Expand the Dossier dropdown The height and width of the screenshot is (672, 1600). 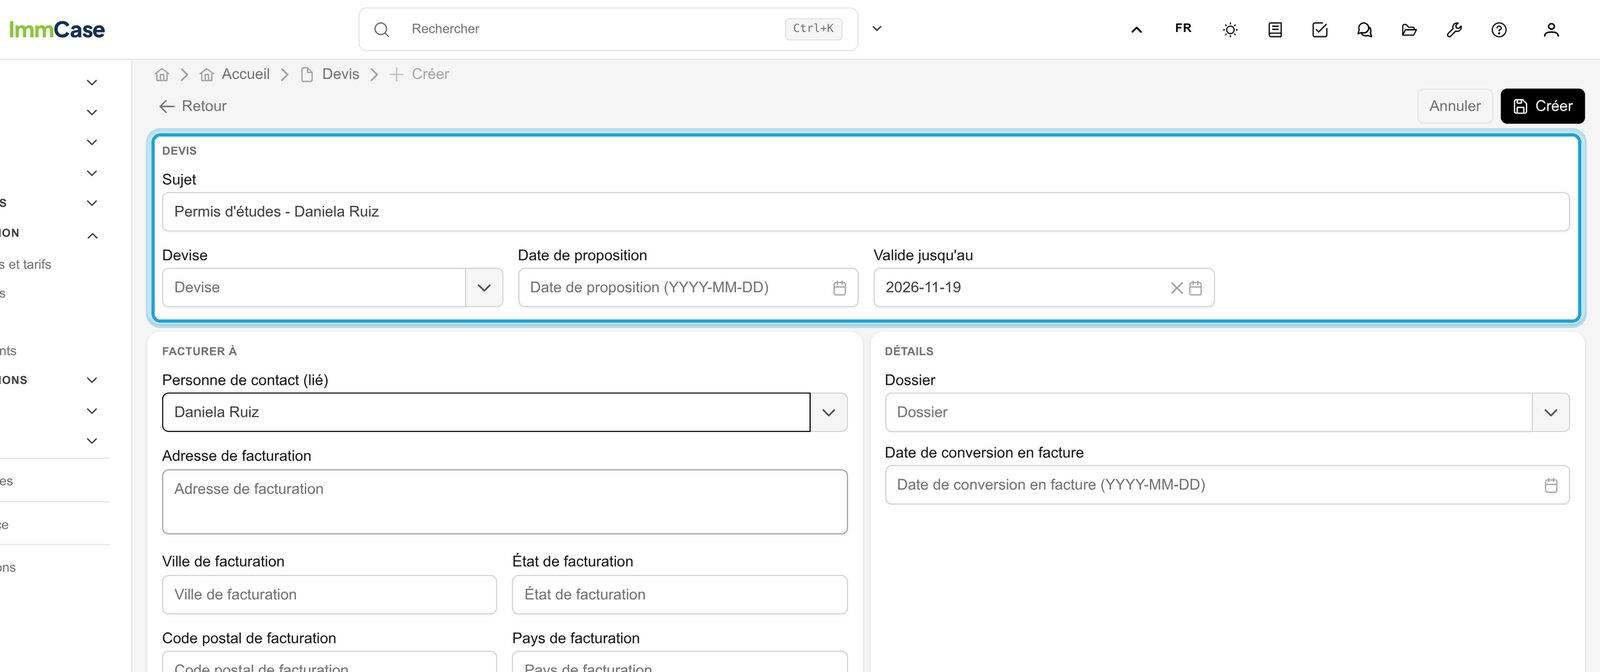1551,412
